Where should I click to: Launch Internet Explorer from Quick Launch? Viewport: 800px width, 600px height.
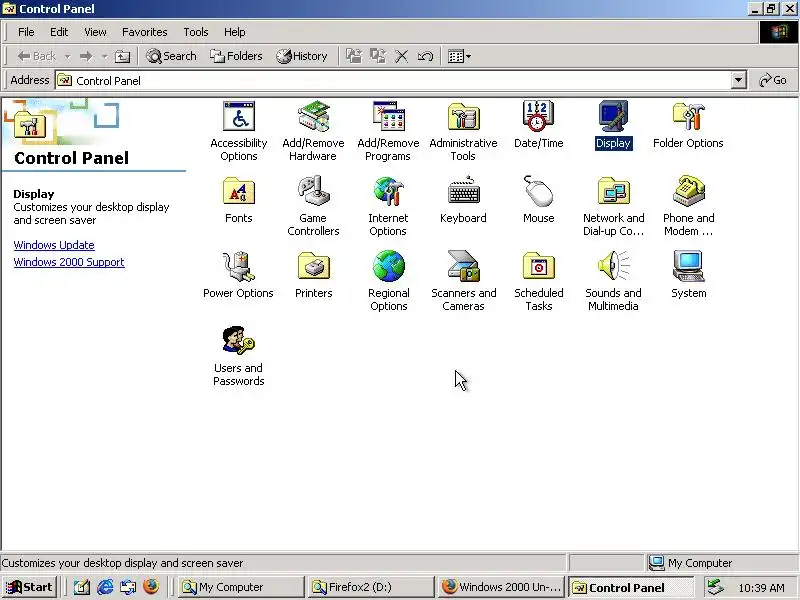click(x=105, y=587)
